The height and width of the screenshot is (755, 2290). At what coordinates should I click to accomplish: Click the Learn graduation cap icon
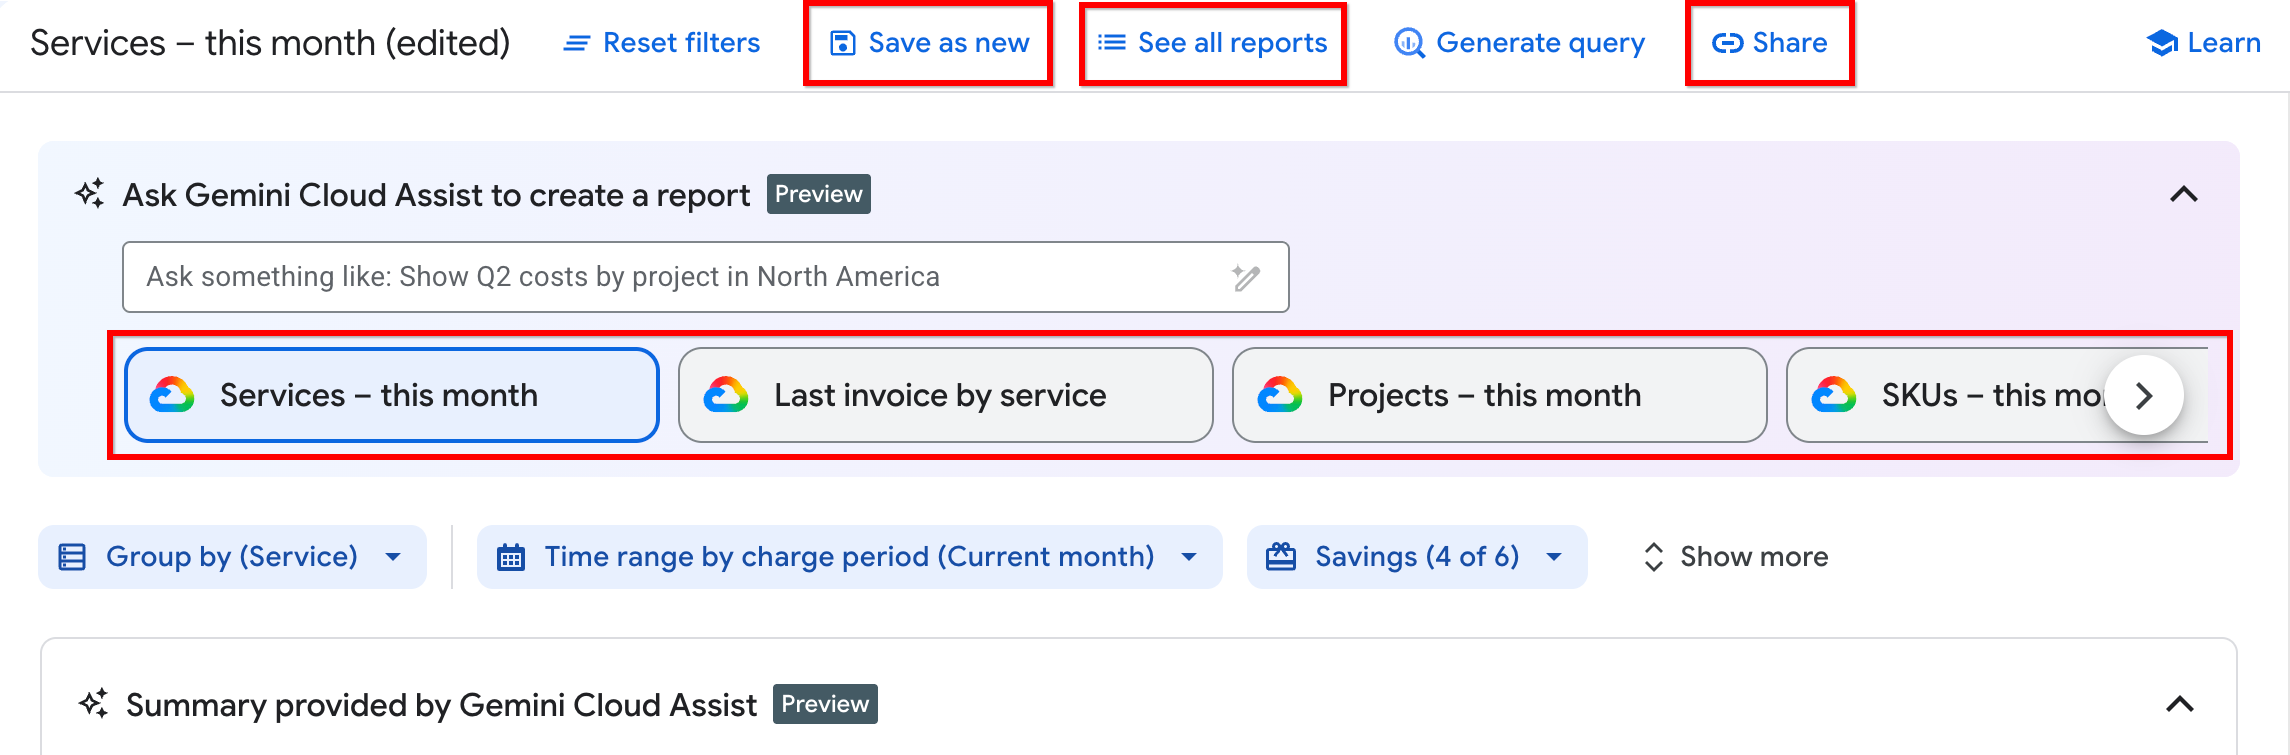coord(2162,43)
